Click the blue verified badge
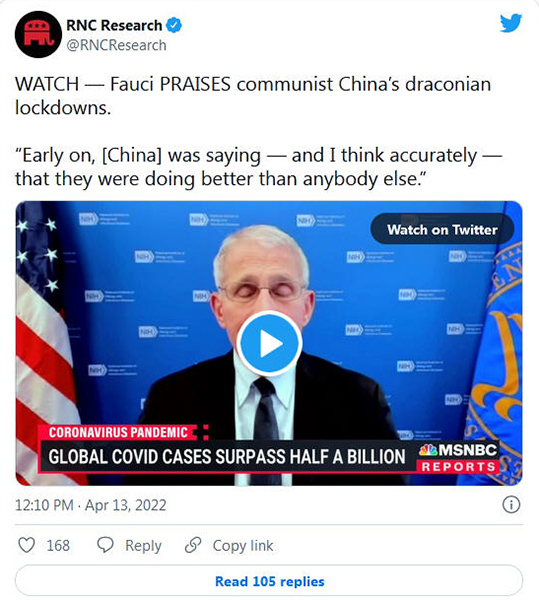This screenshot has width=539, height=600. [174, 25]
